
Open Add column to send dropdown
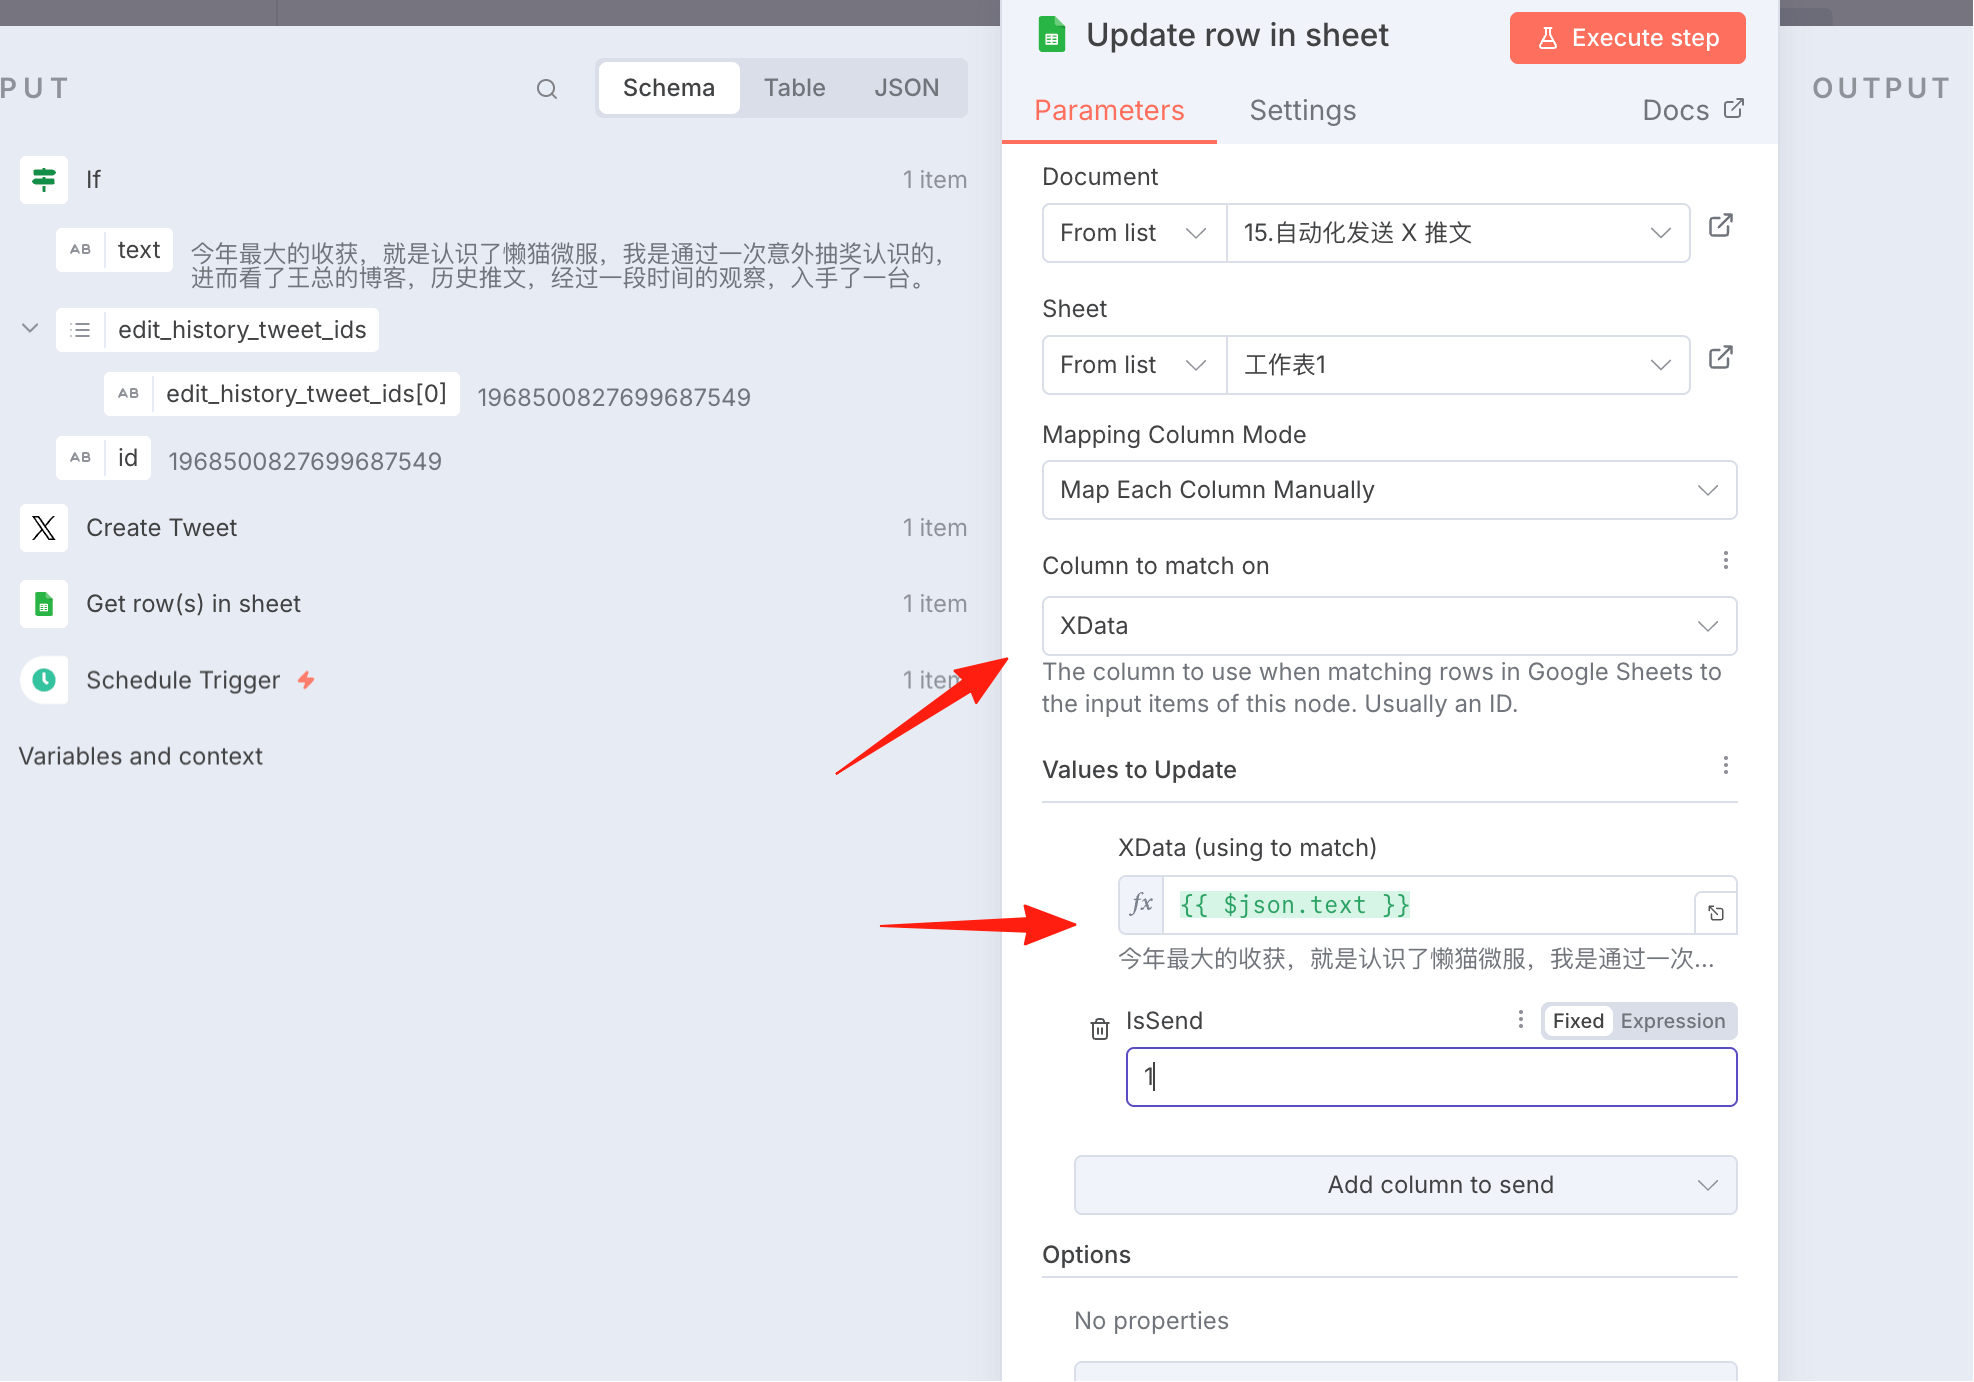click(x=1405, y=1185)
